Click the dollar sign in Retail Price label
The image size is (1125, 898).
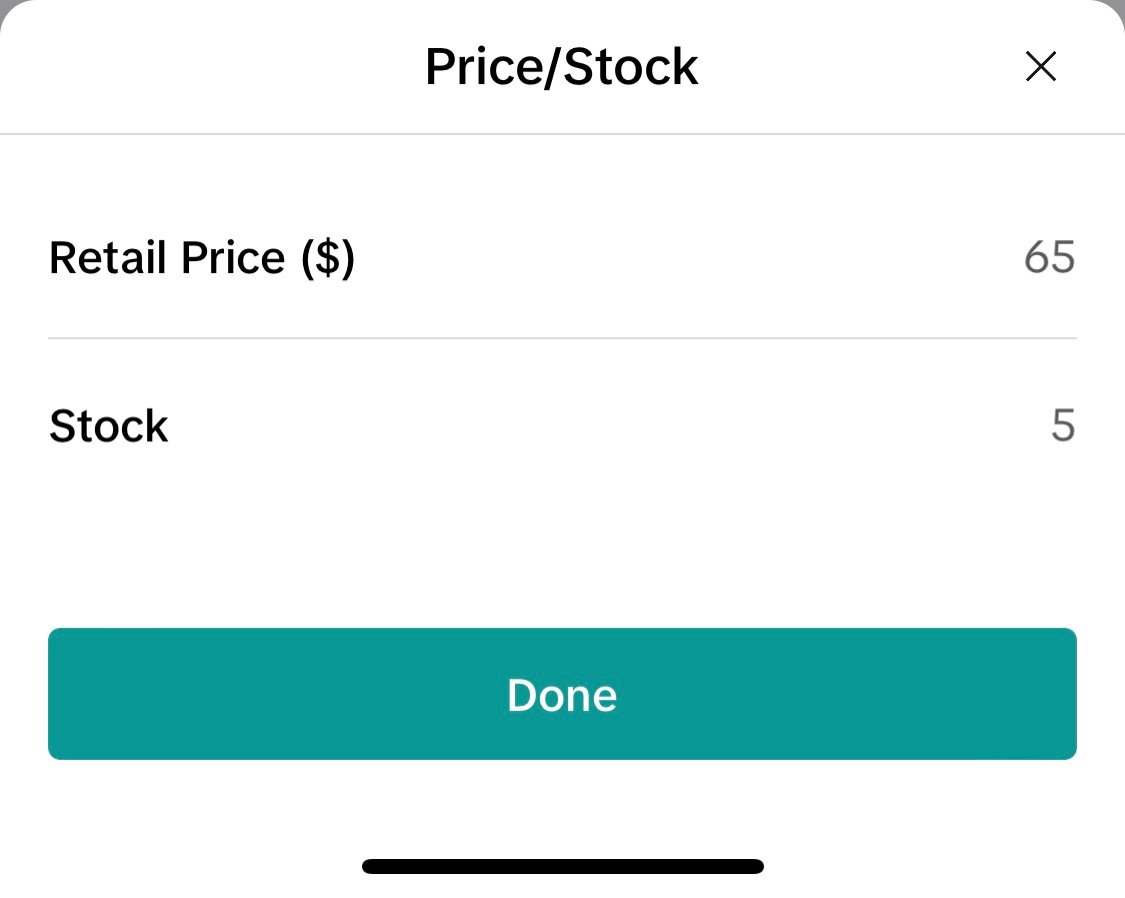tap(328, 257)
